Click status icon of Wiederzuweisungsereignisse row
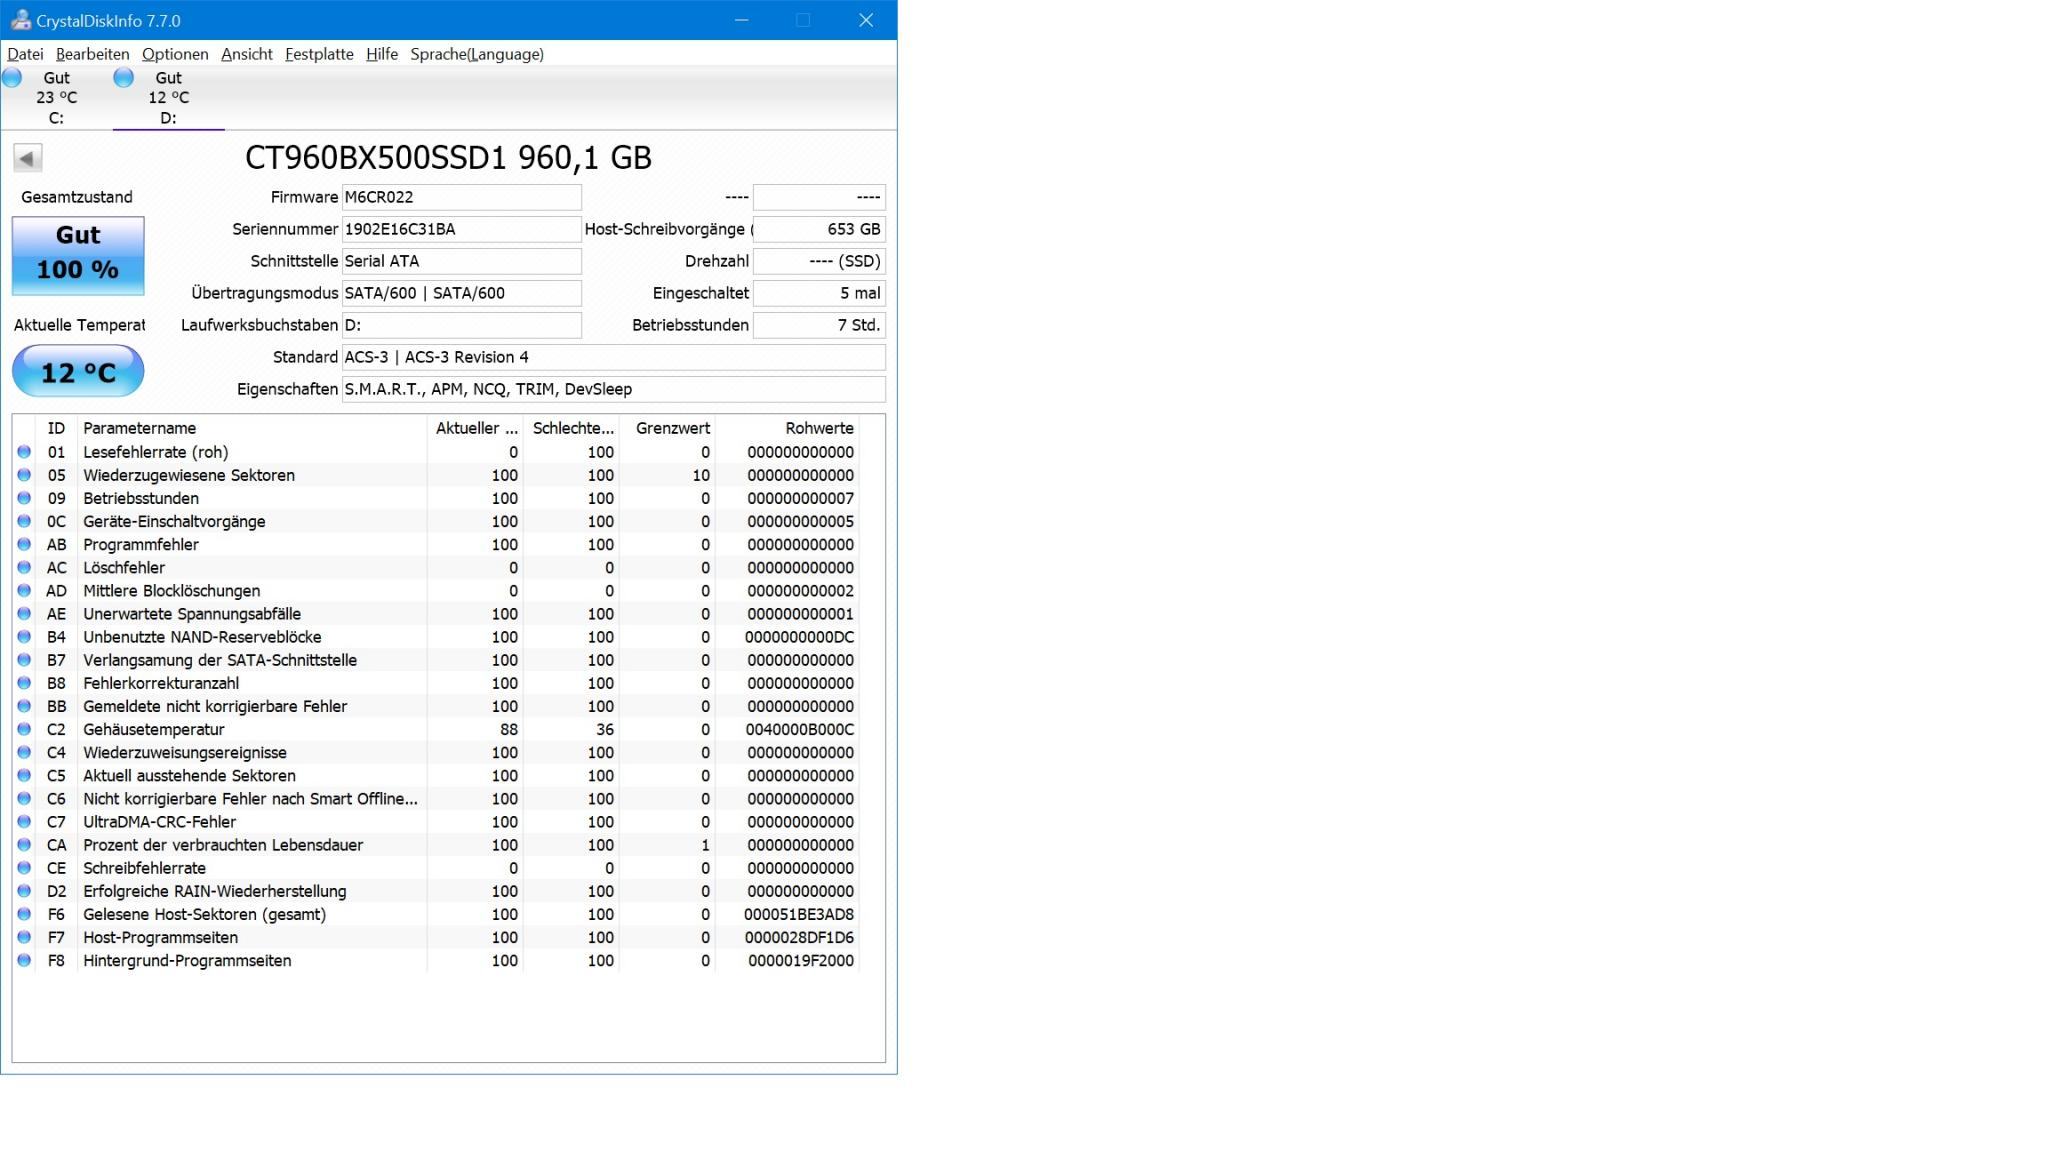2048x1152 pixels. pos(24,752)
